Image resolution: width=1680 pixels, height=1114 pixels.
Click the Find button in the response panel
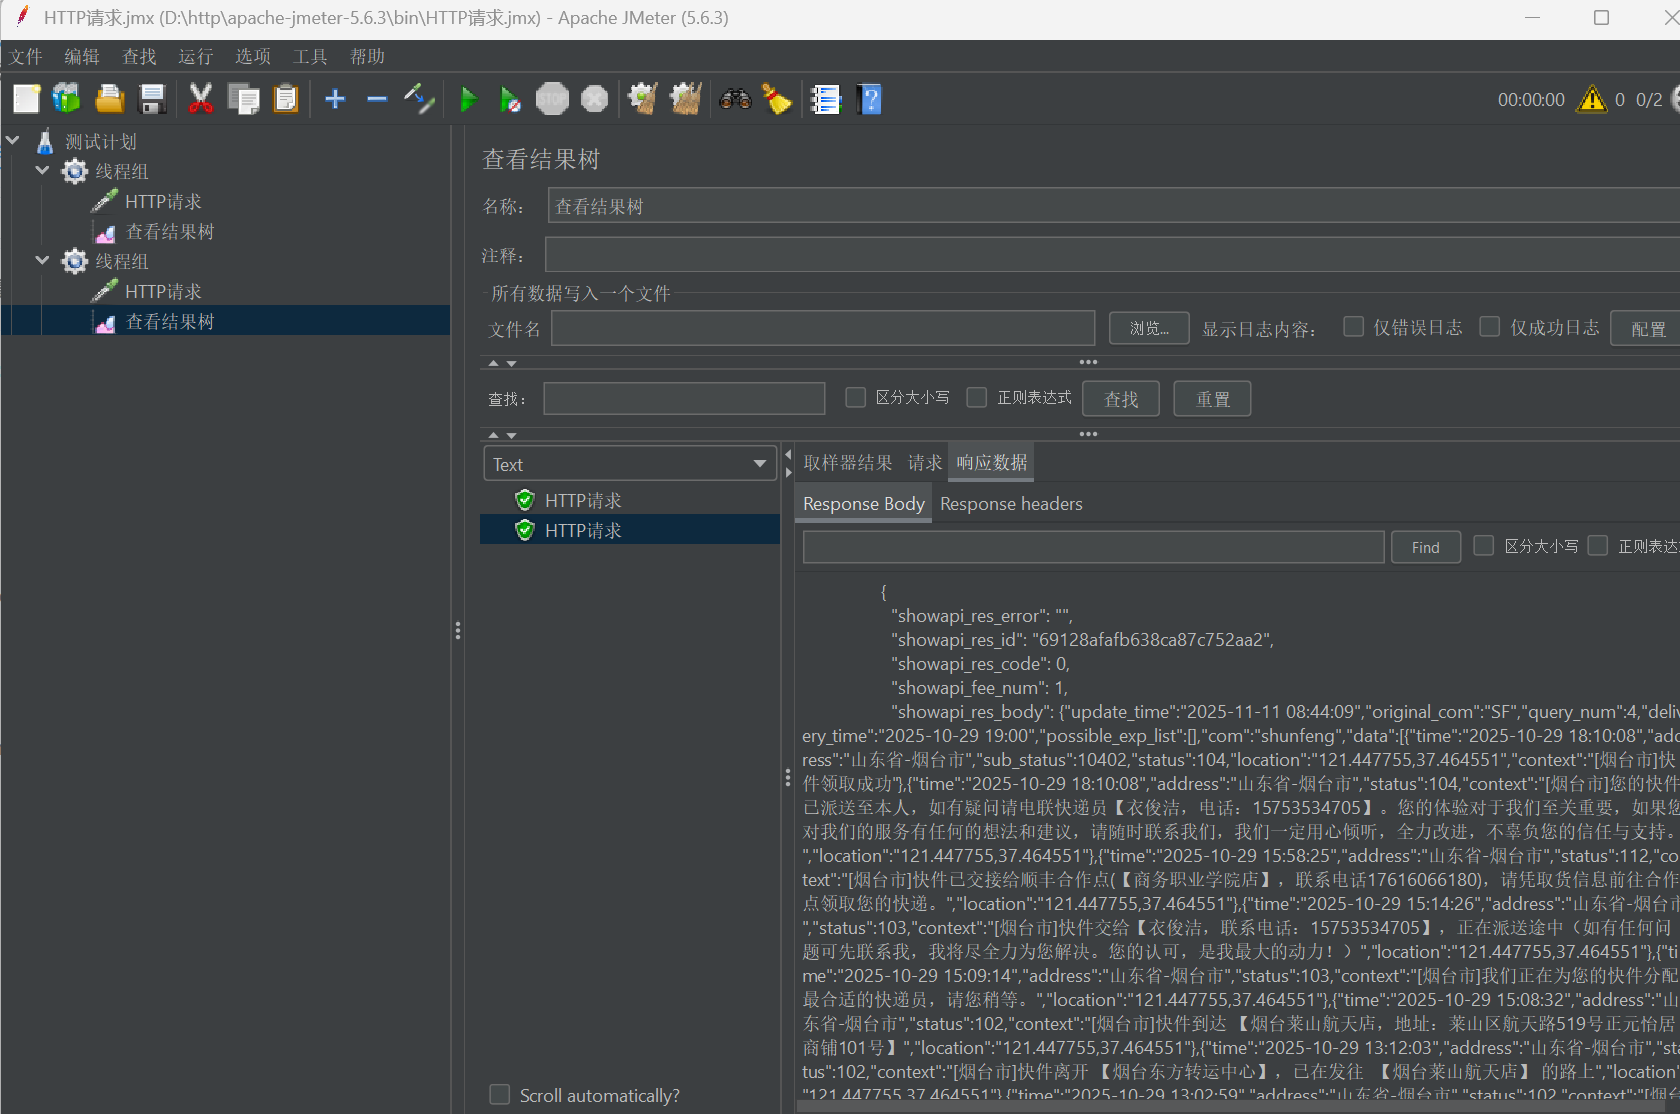pyautogui.click(x=1425, y=547)
